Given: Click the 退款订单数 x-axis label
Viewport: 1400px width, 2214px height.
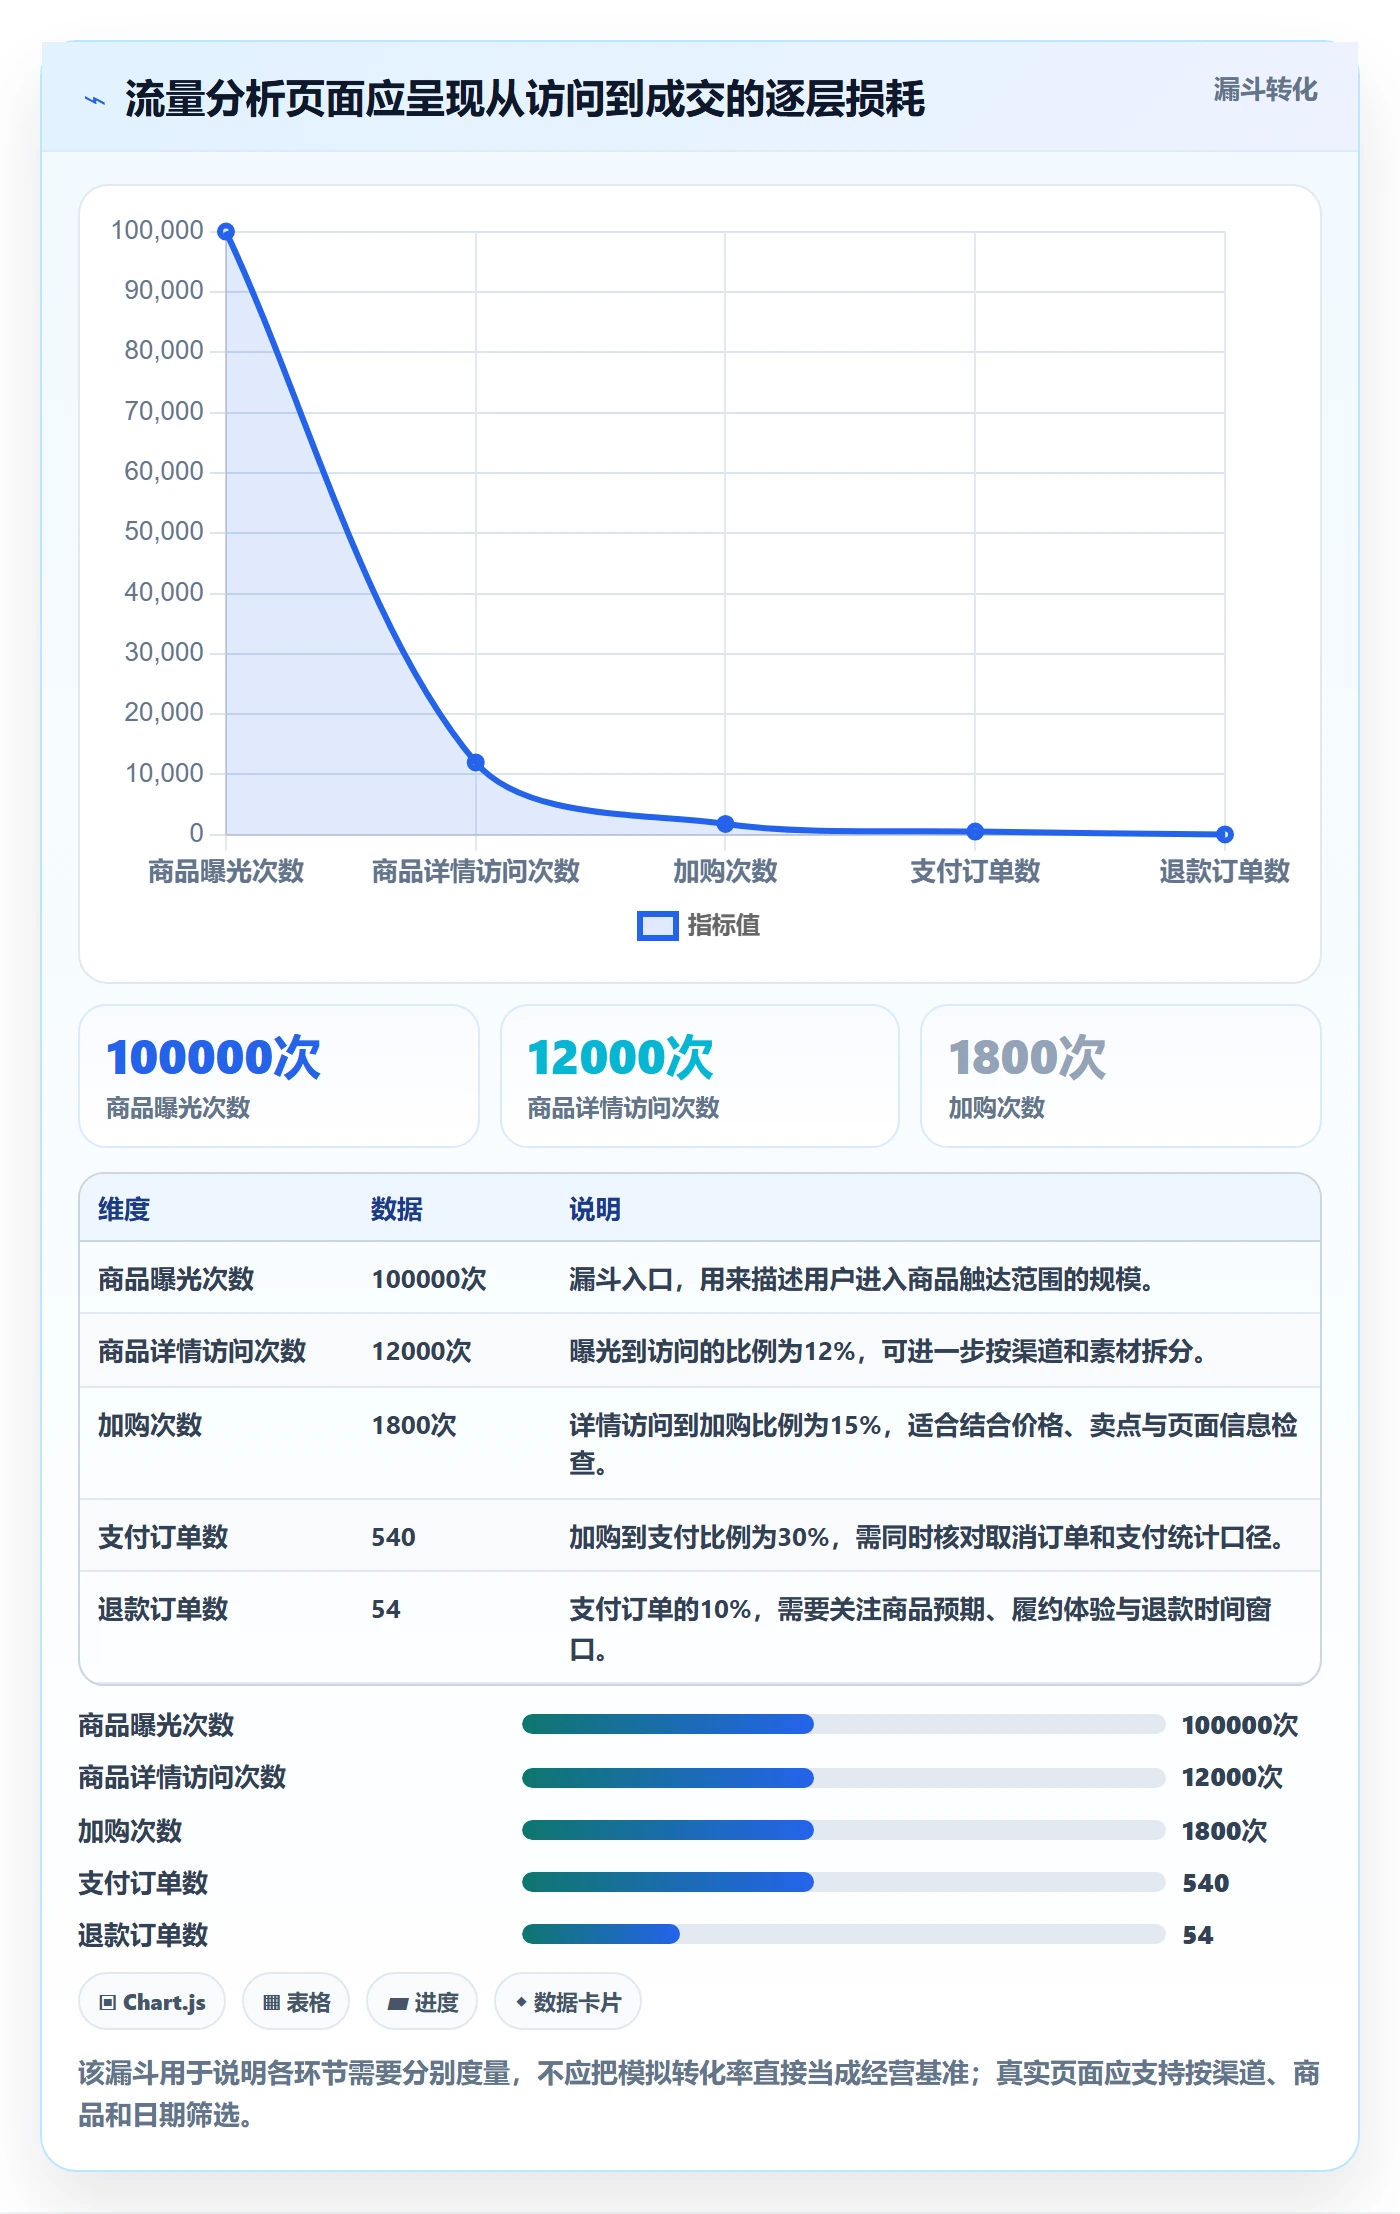Looking at the screenshot, I should click(x=1225, y=871).
